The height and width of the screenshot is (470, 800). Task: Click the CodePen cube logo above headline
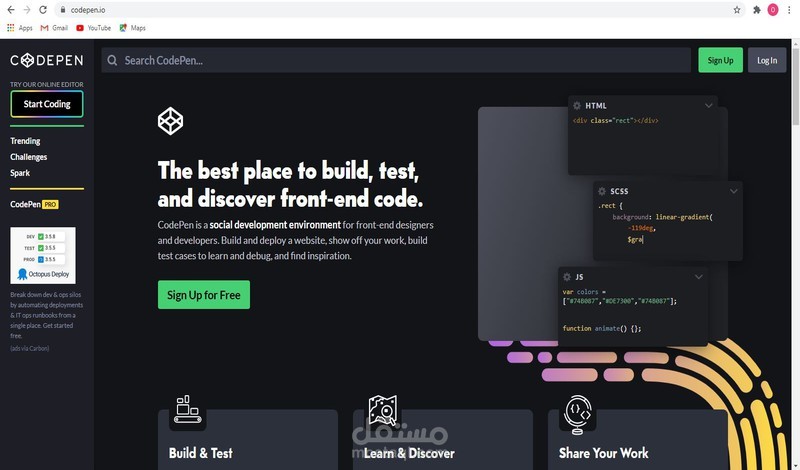click(170, 121)
